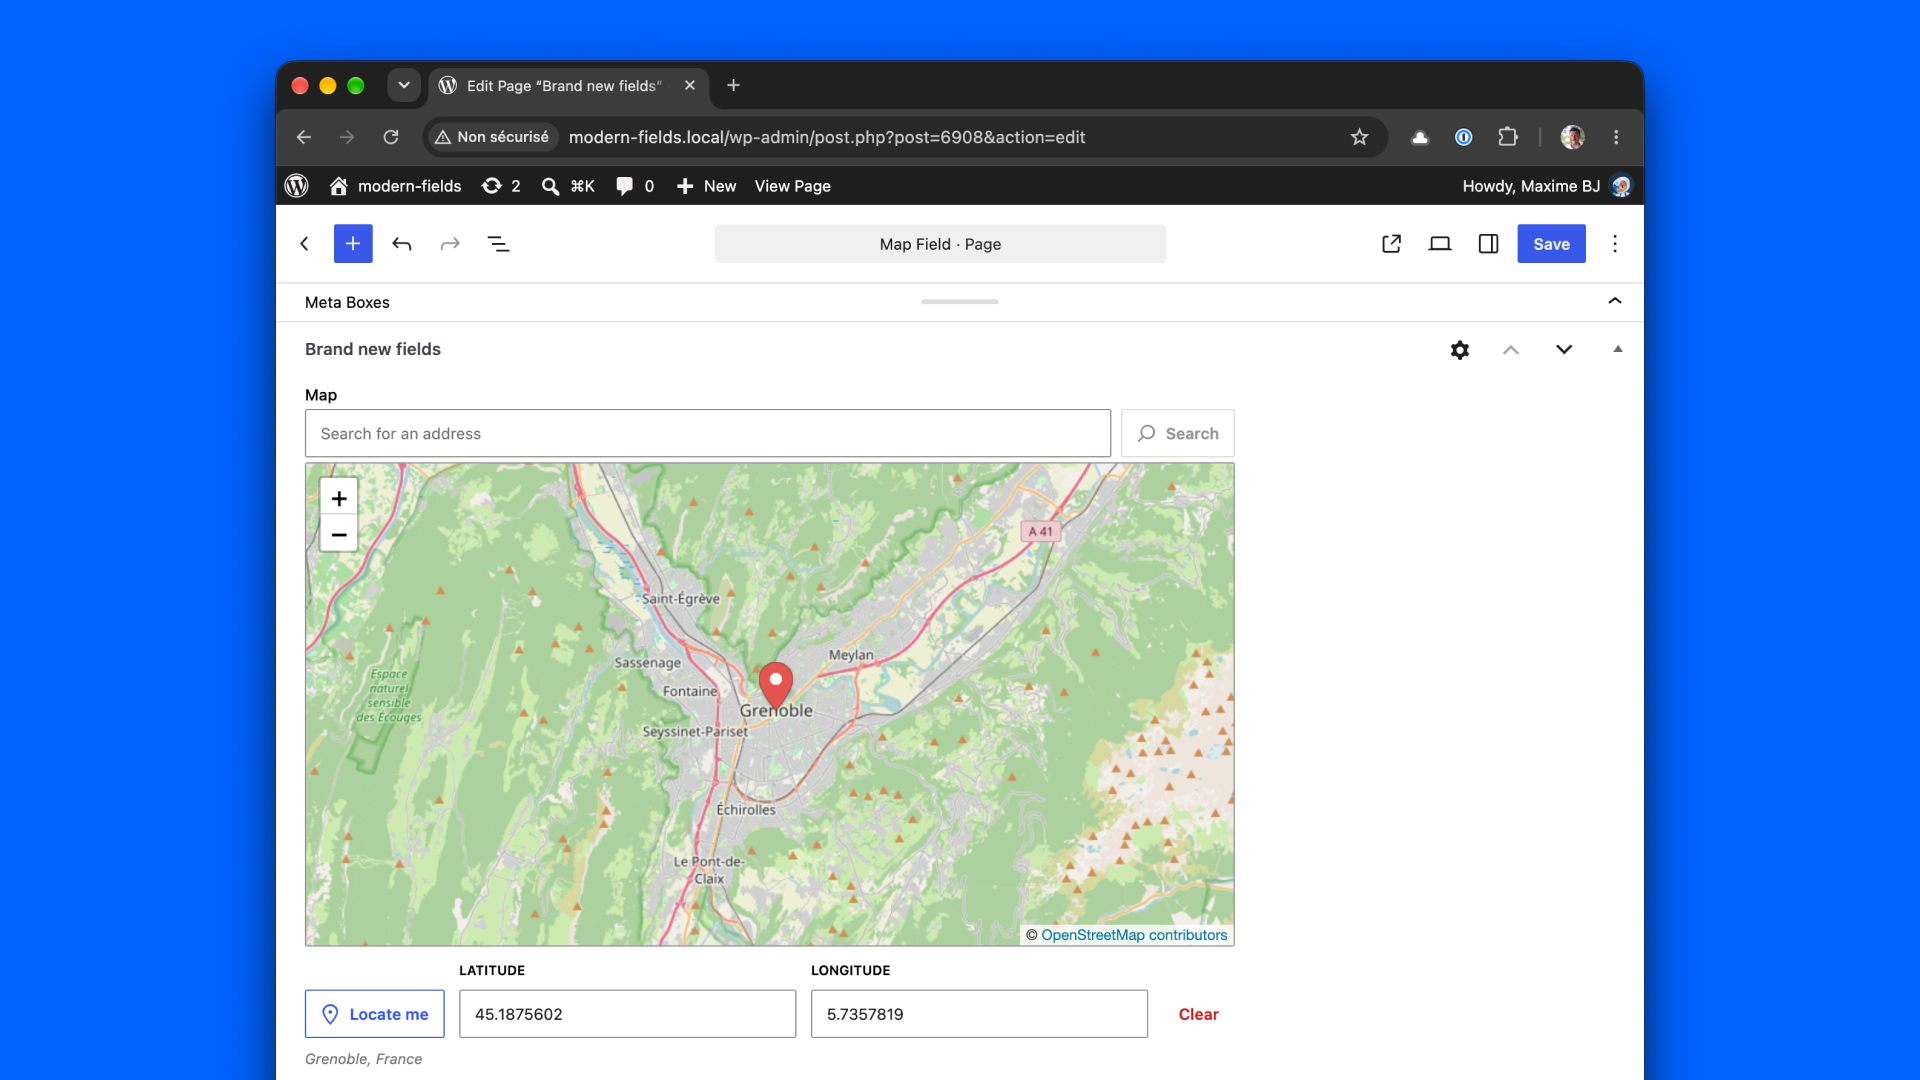Image resolution: width=1920 pixels, height=1080 pixels.
Task: Open the desktop preview icon
Action: 1440,244
